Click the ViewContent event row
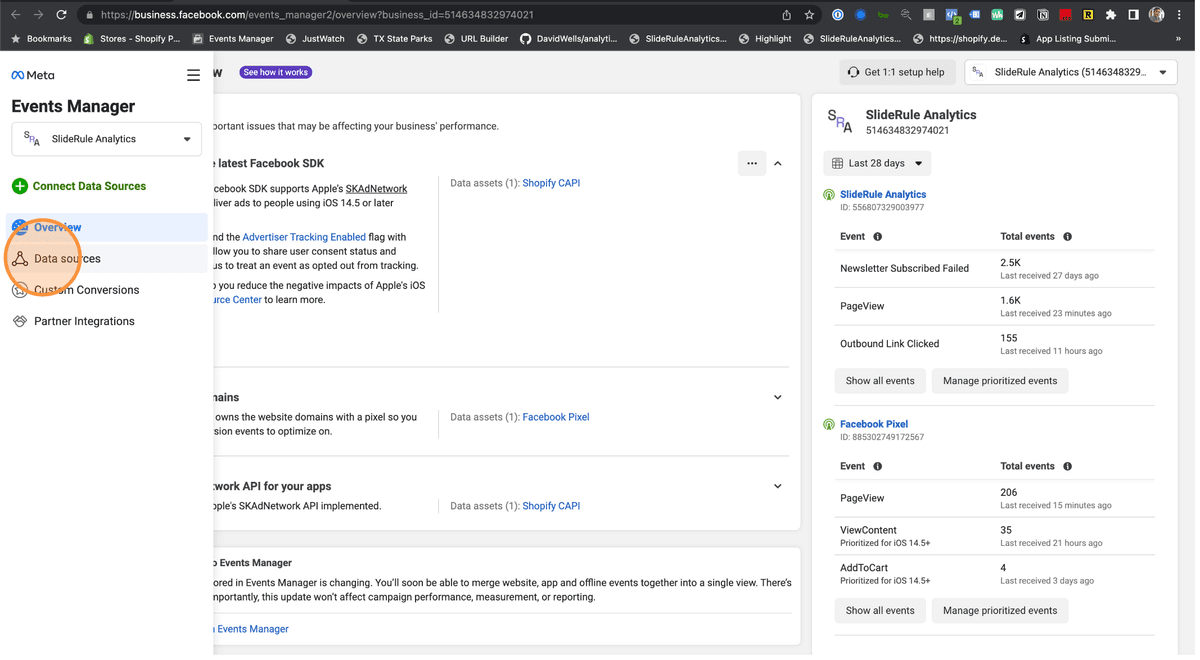1200x660 pixels. (x=995, y=536)
